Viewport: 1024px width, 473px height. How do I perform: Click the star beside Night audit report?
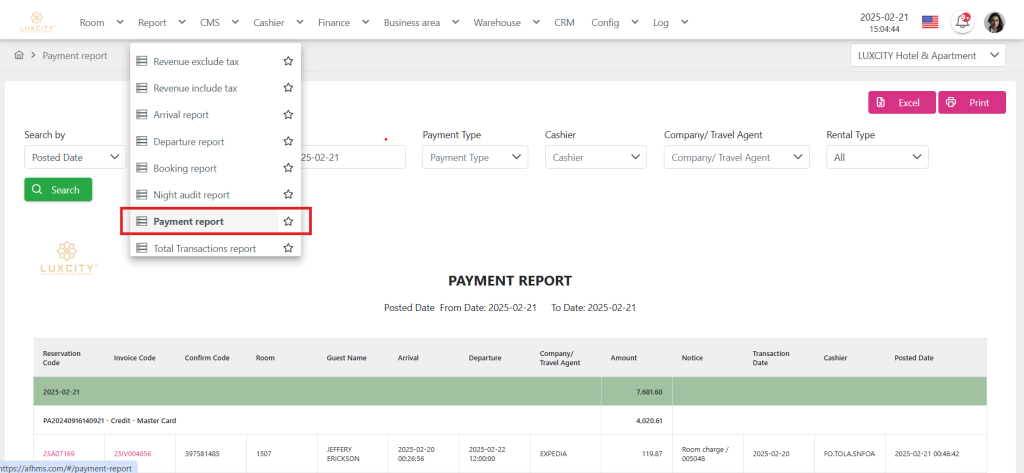click(x=288, y=195)
